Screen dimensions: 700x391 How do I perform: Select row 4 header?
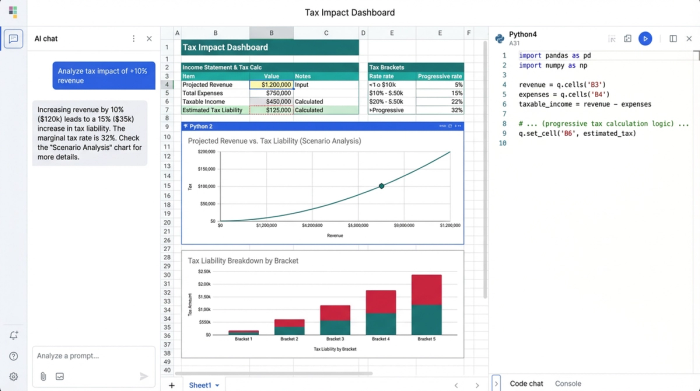[167, 84]
